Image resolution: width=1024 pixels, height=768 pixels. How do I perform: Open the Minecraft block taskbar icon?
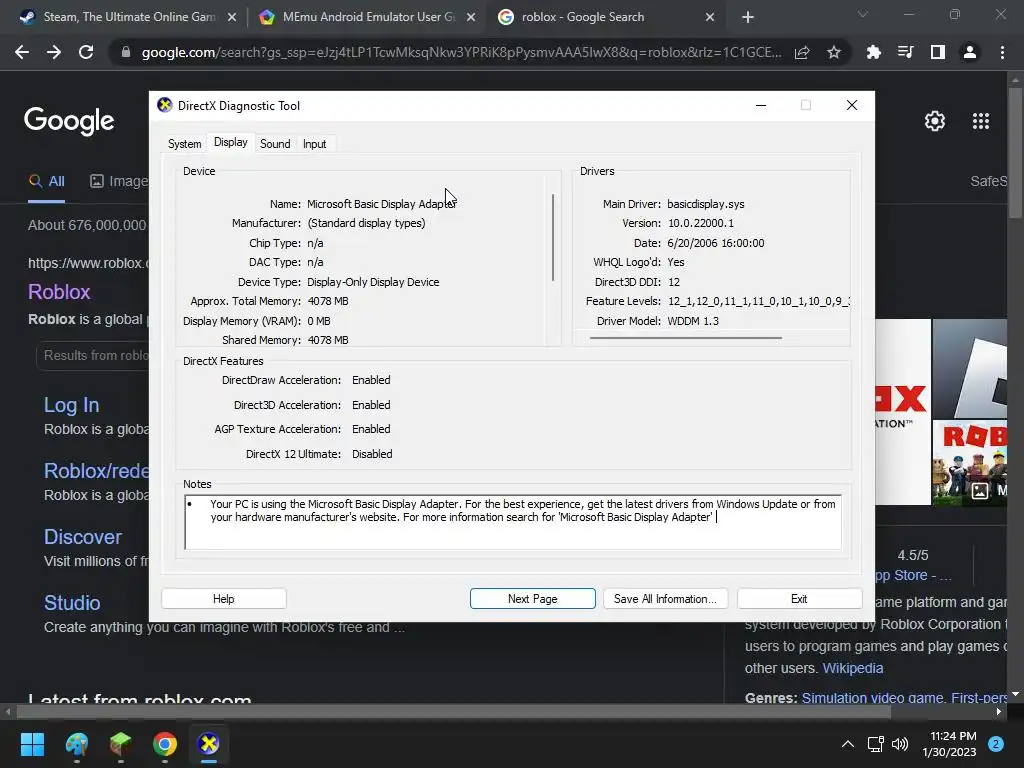point(121,744)
